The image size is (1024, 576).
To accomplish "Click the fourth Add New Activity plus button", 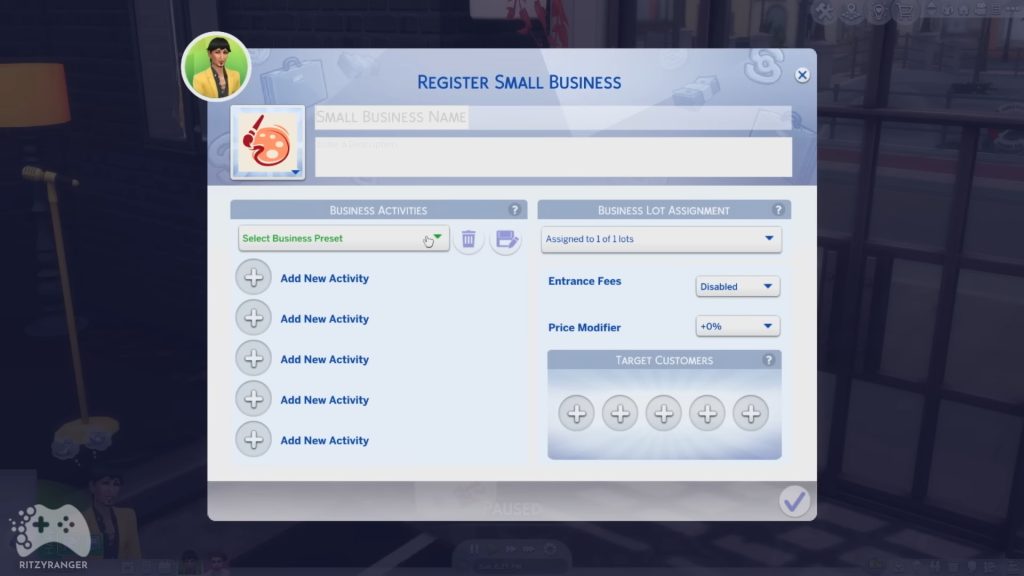I will [253, 399].
